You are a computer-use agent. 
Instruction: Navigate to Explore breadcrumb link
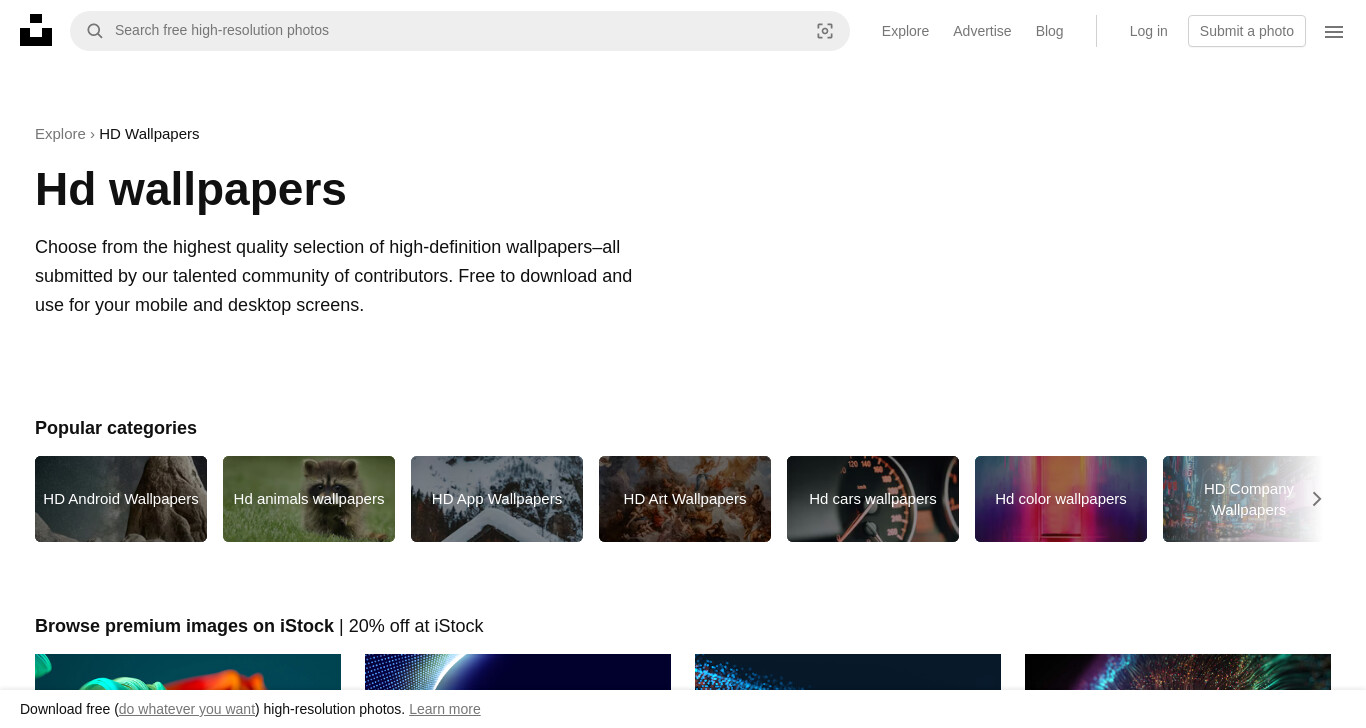pos(60,134)
